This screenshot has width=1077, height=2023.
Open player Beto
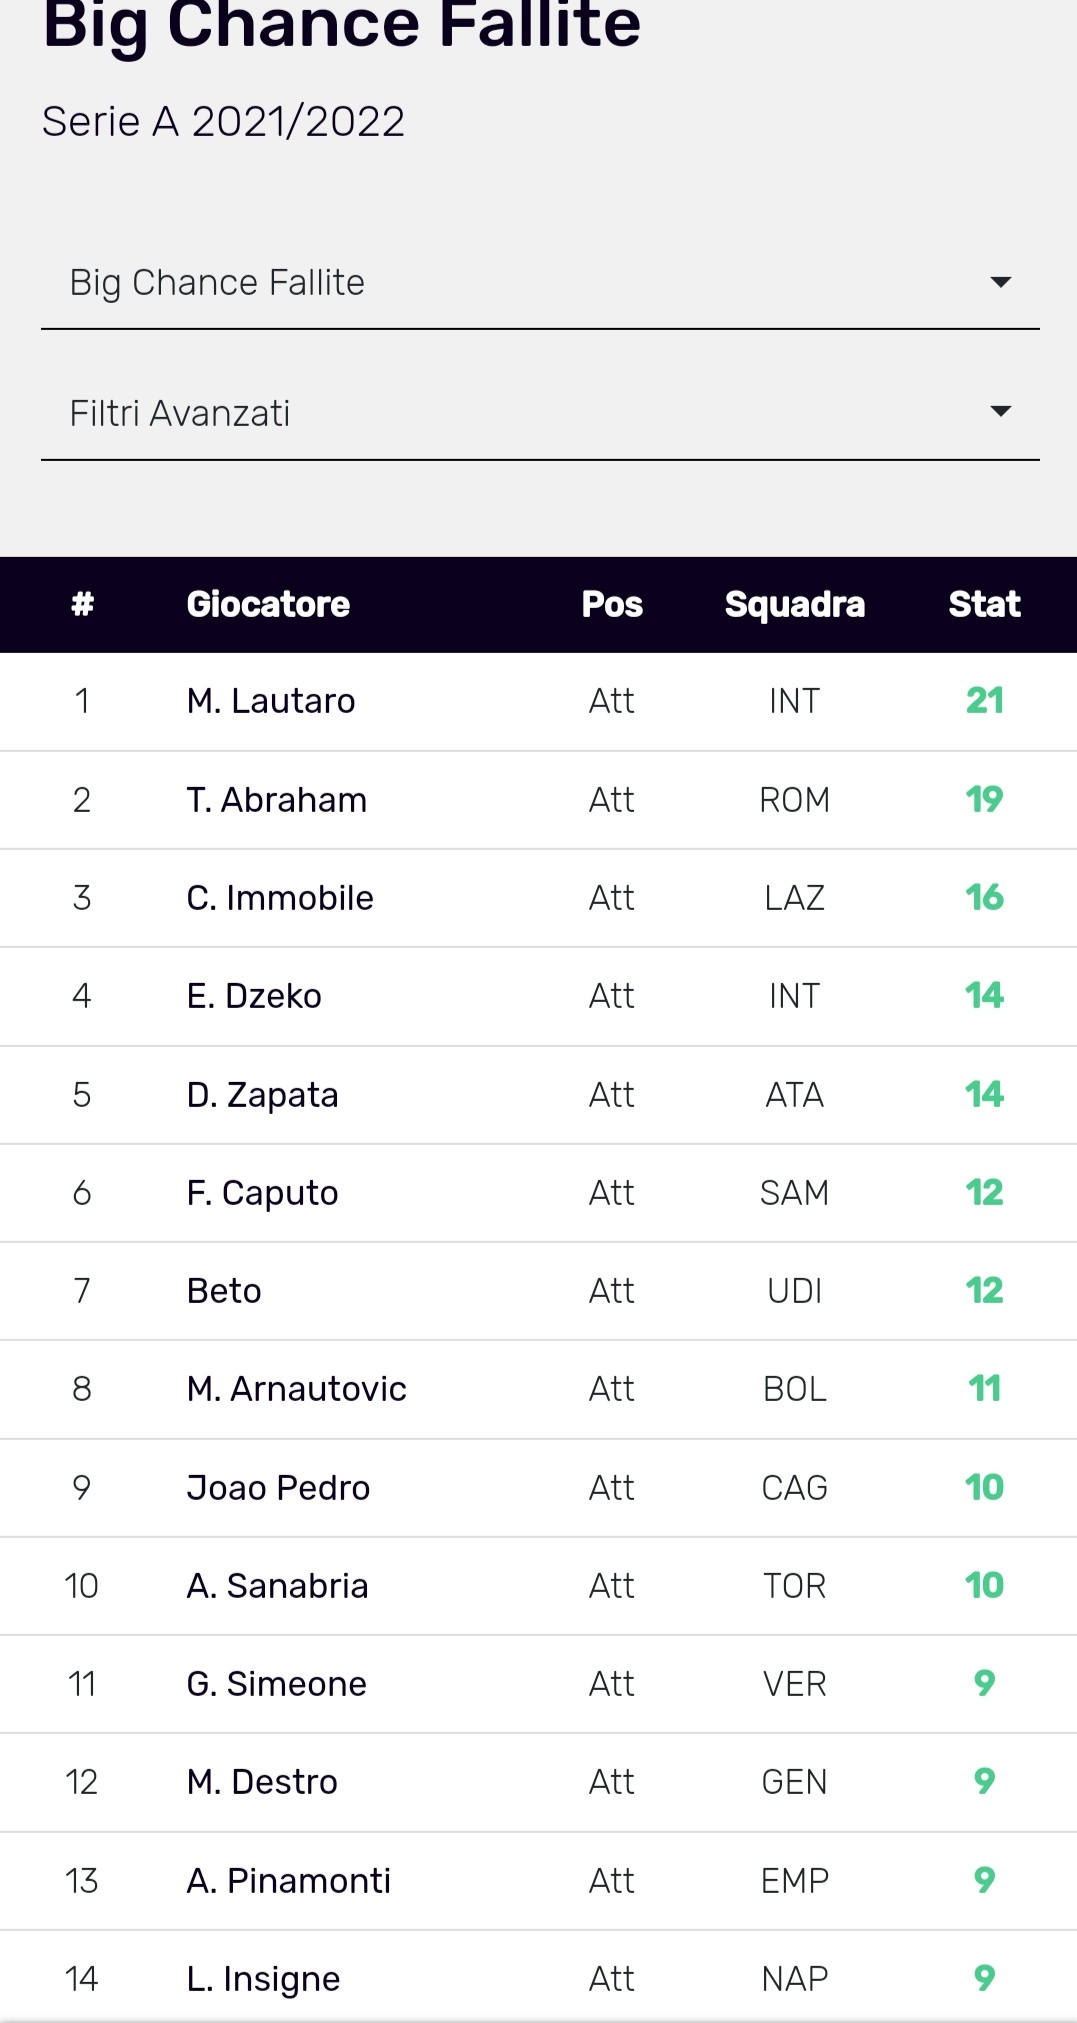[x=224, y=1291]
